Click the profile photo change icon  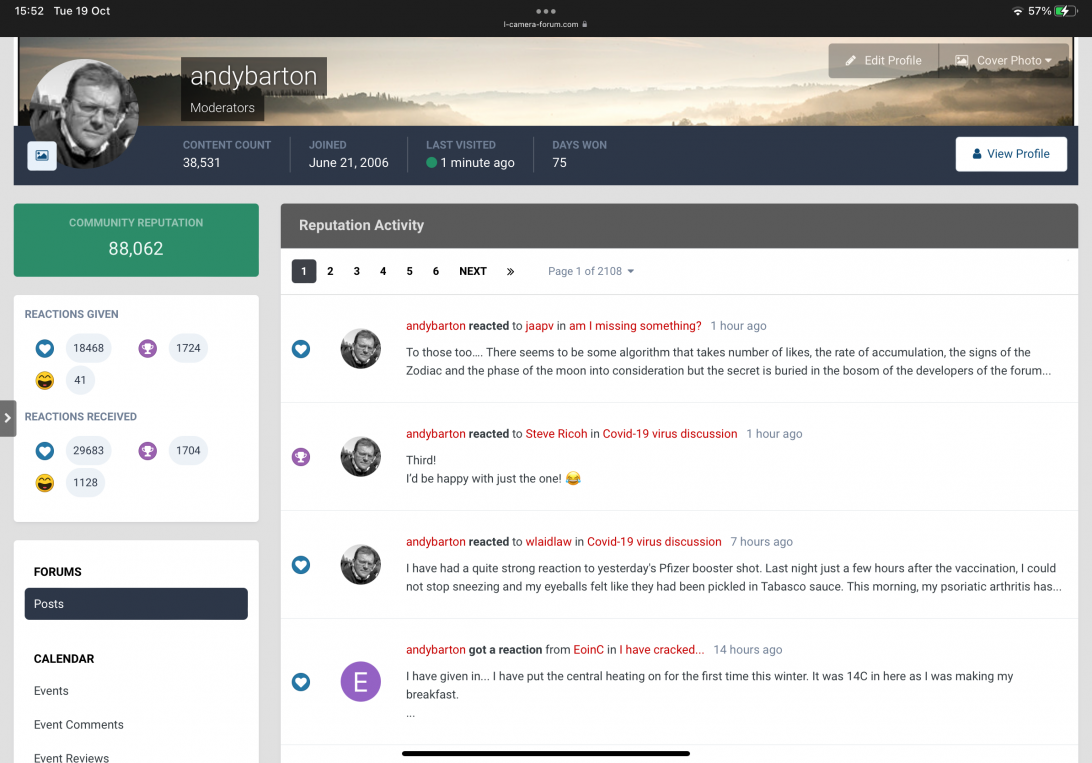pos(42,155)
